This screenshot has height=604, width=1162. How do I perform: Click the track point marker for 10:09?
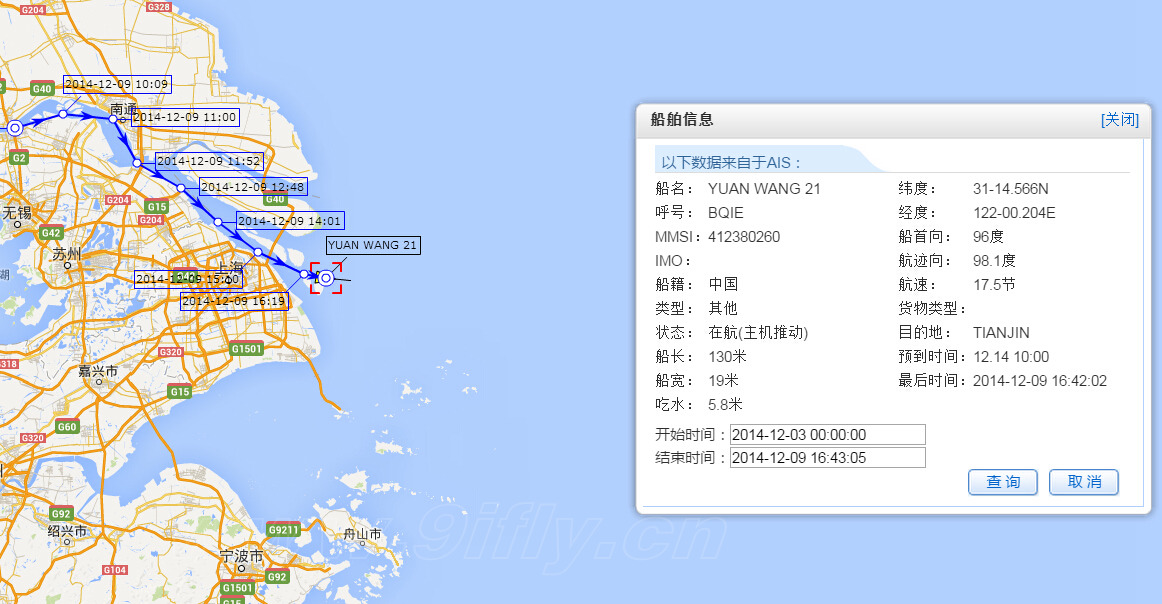click(x=63, y=114)
